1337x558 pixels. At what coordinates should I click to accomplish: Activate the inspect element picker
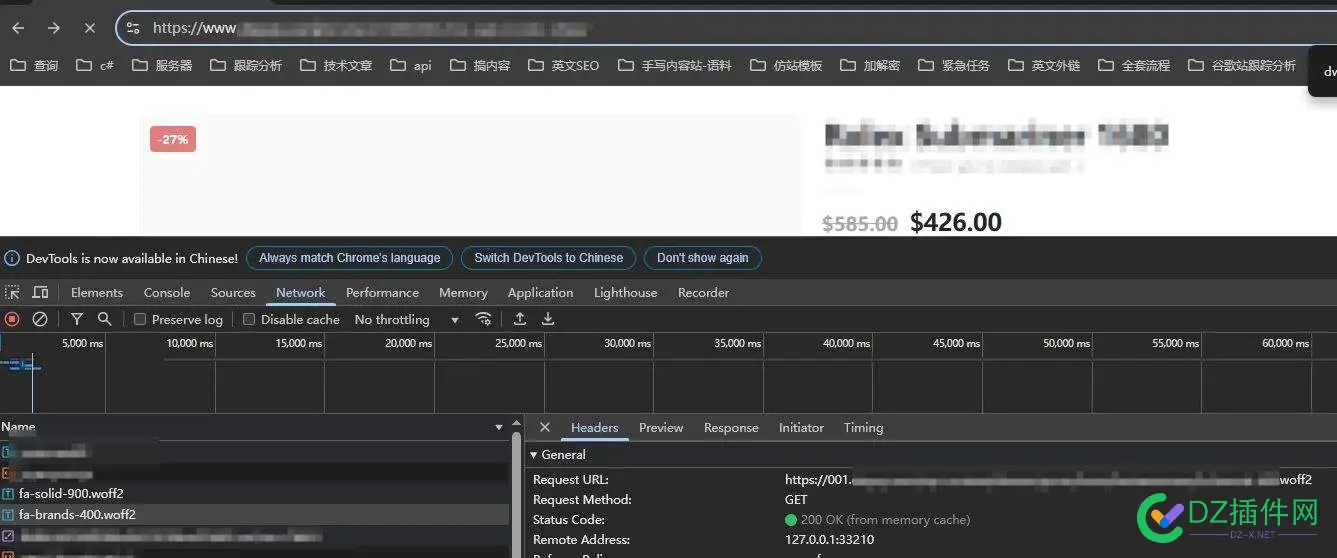[x=12, y=292]
